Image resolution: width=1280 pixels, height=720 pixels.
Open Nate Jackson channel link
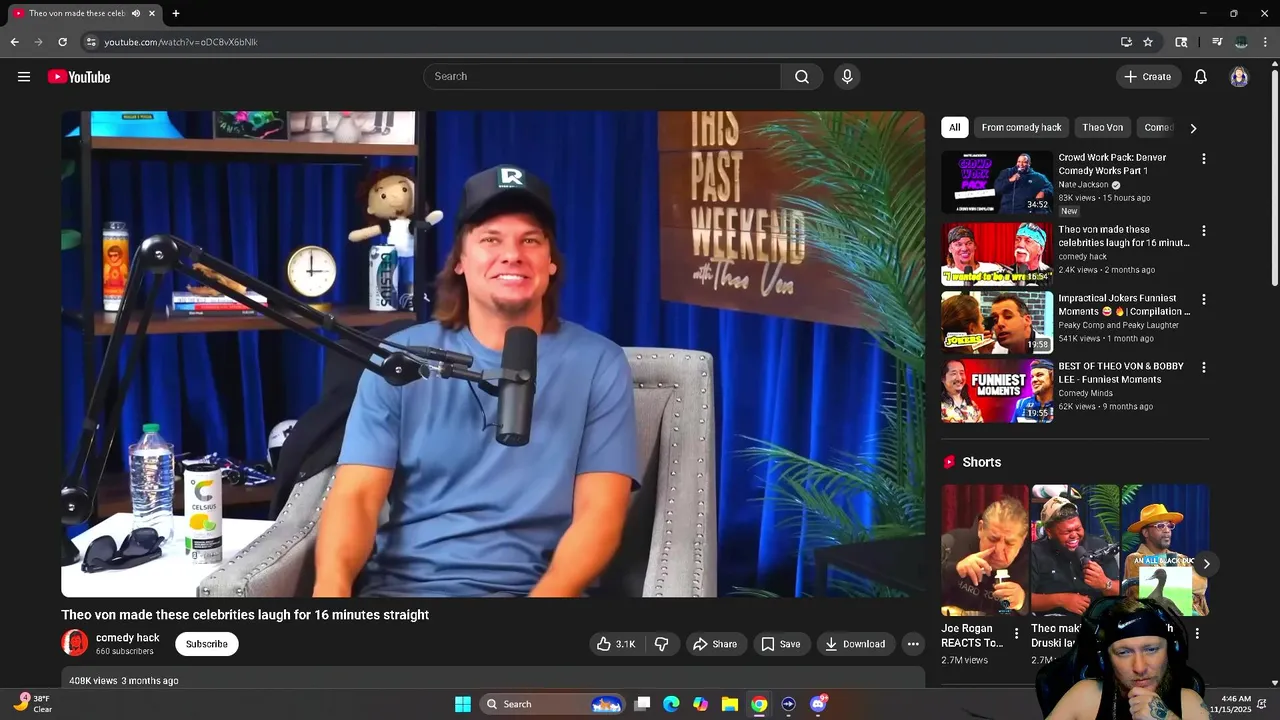click(x=1083, y=185)
